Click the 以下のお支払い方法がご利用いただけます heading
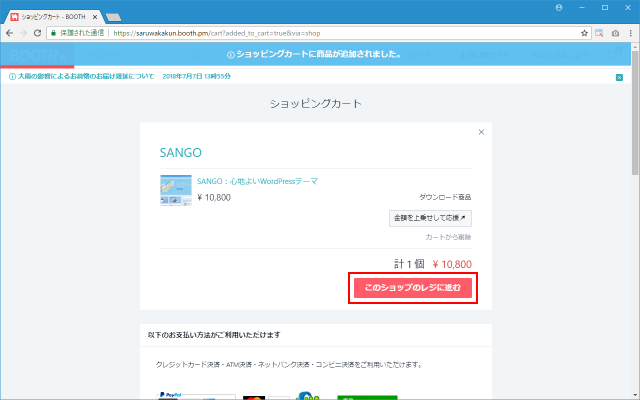The image size is (640, 400). tap(214, 335)
